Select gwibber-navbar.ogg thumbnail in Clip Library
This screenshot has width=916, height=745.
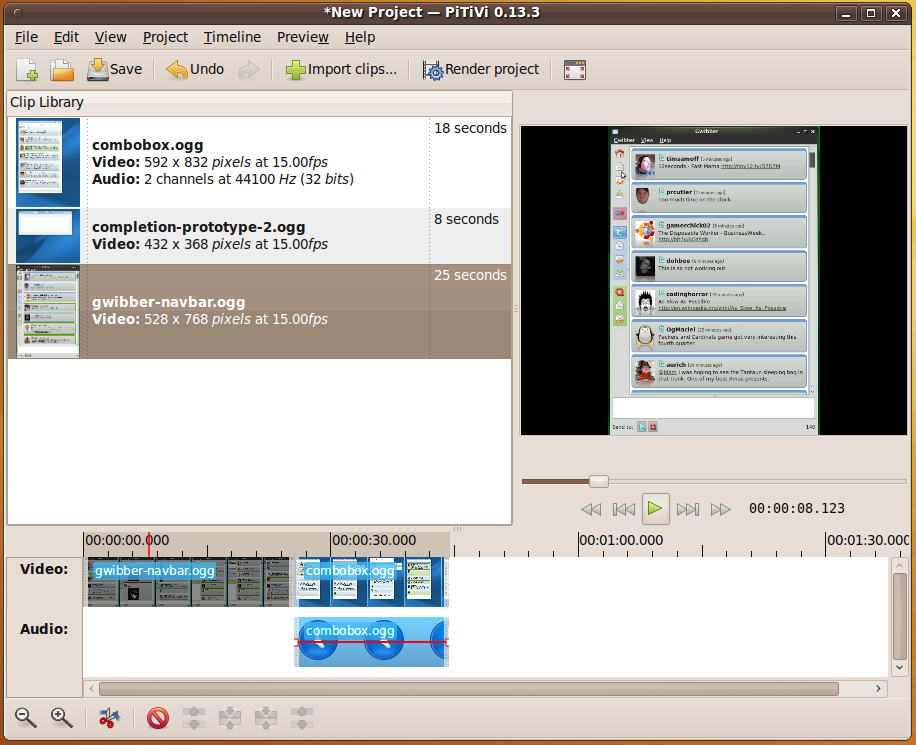(48, 311)
